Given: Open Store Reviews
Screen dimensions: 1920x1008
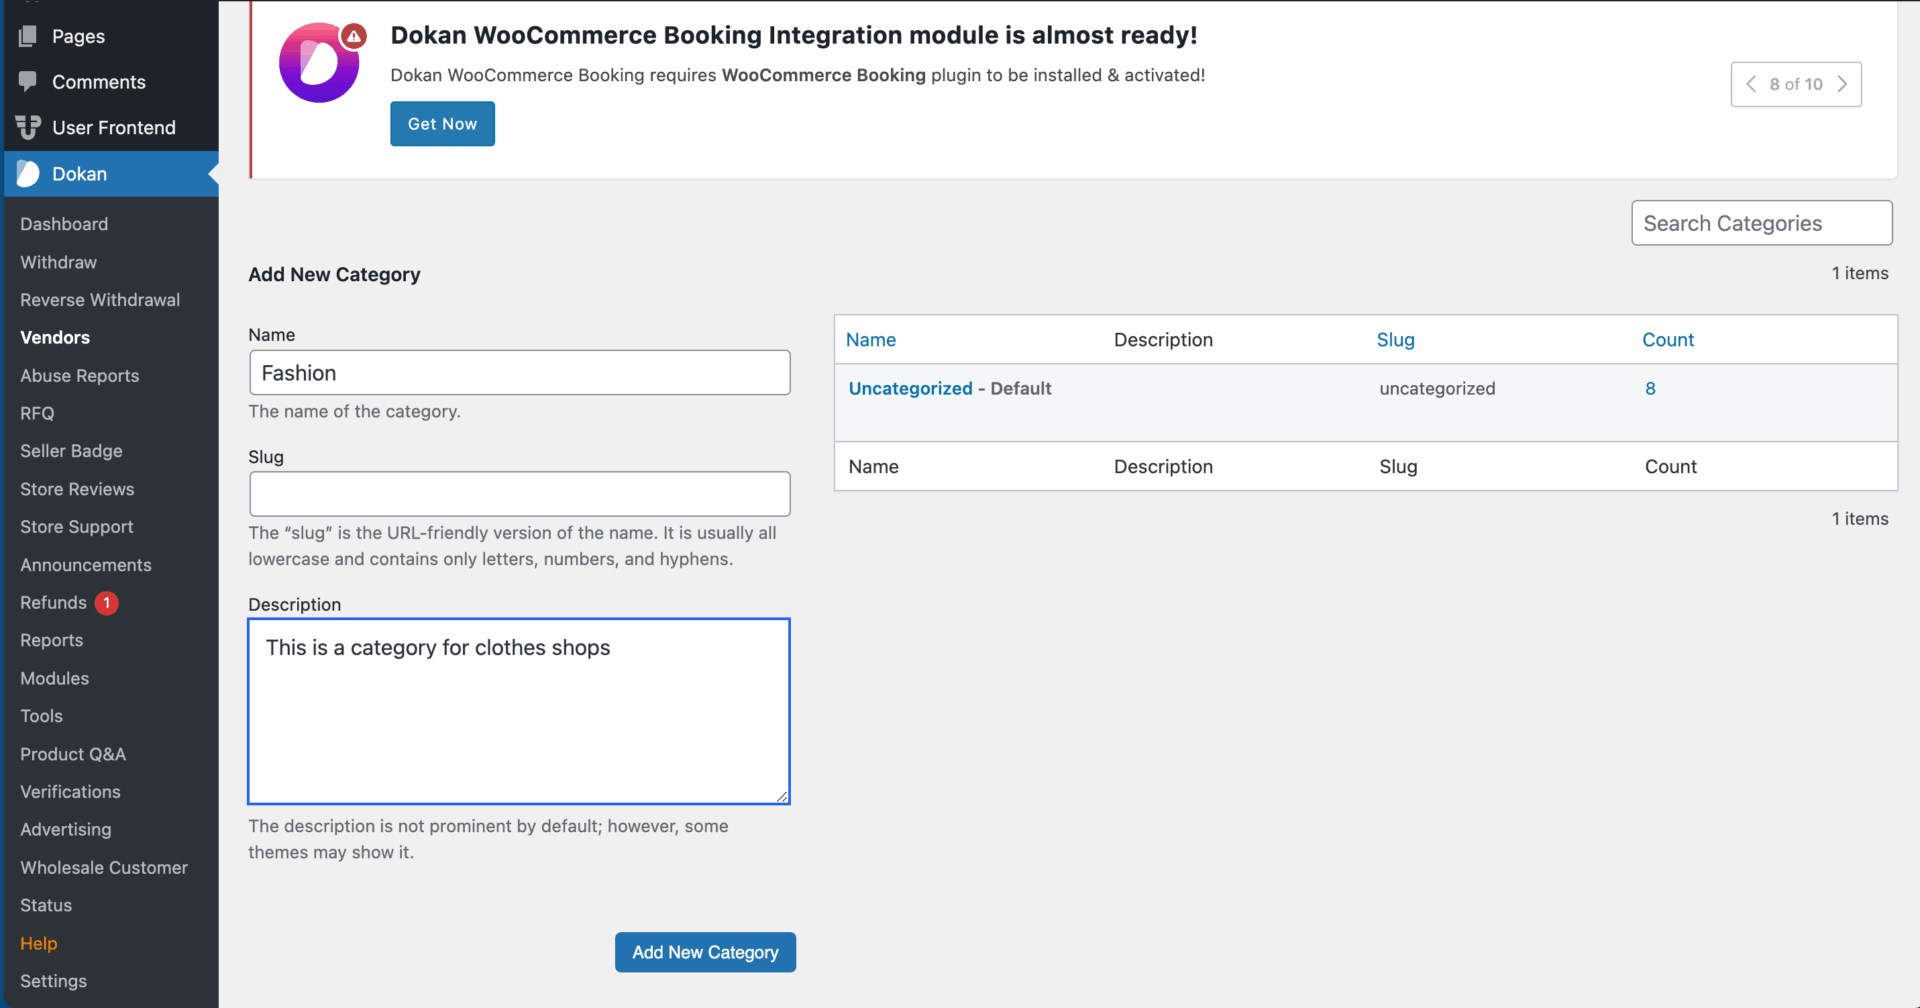Looking at the screenshot, I should coord(77,489).
